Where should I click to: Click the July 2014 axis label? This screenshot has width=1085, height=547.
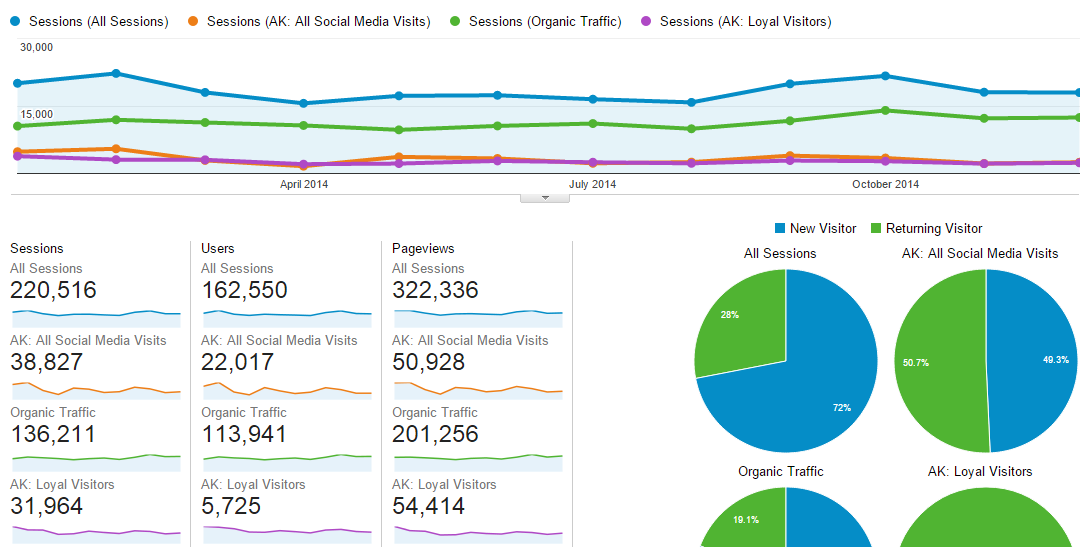[x=592, y=184]
